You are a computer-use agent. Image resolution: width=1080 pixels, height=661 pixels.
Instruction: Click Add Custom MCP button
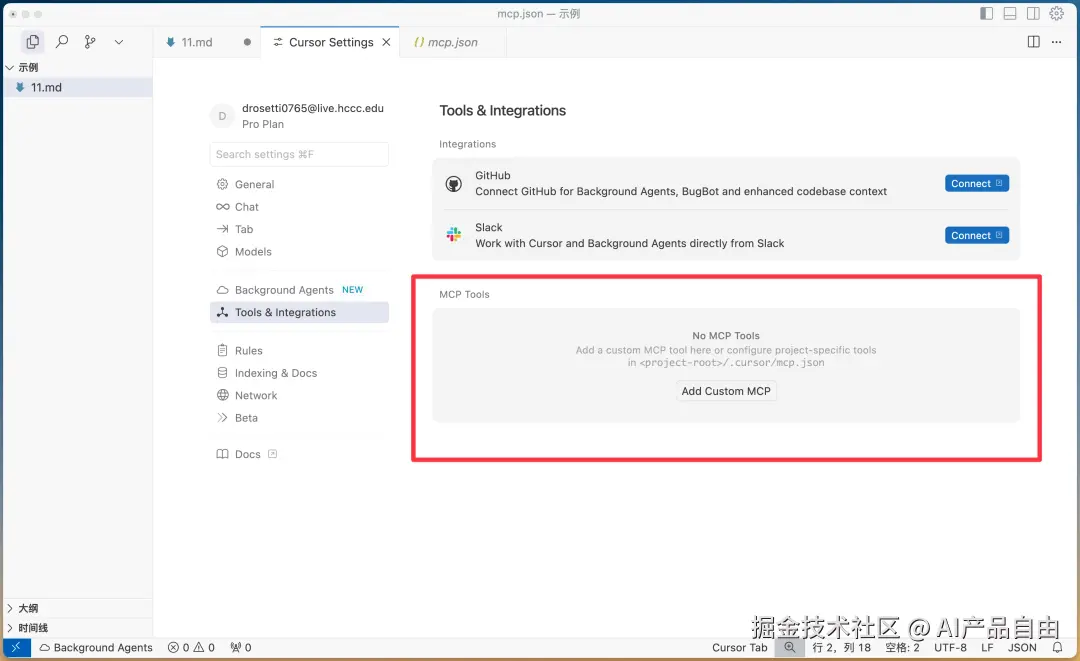pyautogui.click(x=726, y=391)
